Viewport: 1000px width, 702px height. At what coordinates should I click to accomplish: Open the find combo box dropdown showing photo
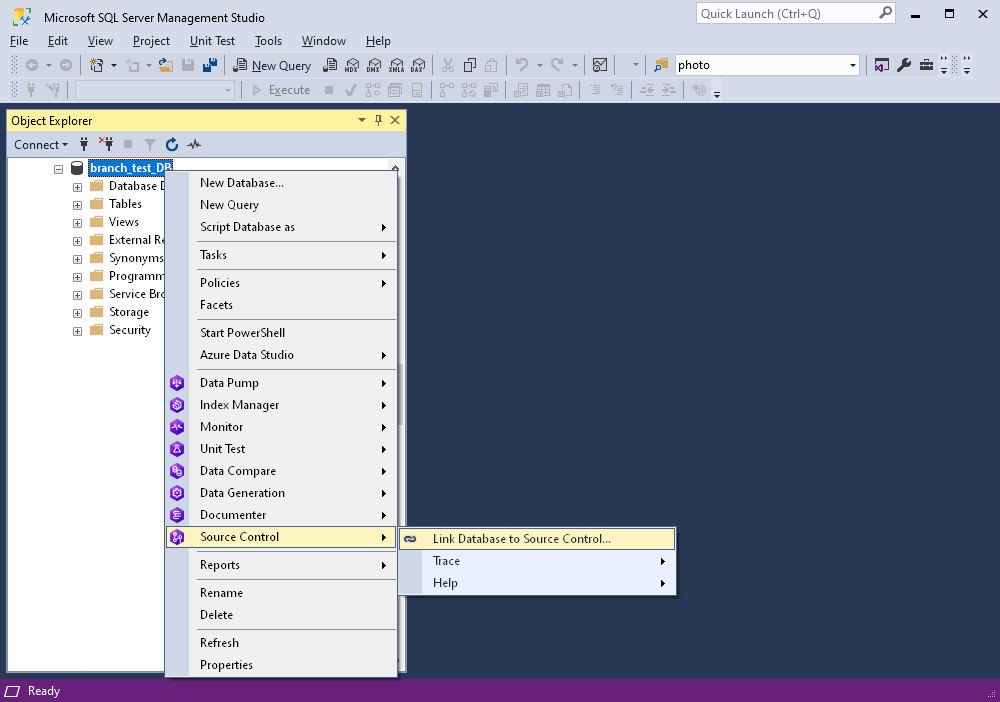coord(853,65)
